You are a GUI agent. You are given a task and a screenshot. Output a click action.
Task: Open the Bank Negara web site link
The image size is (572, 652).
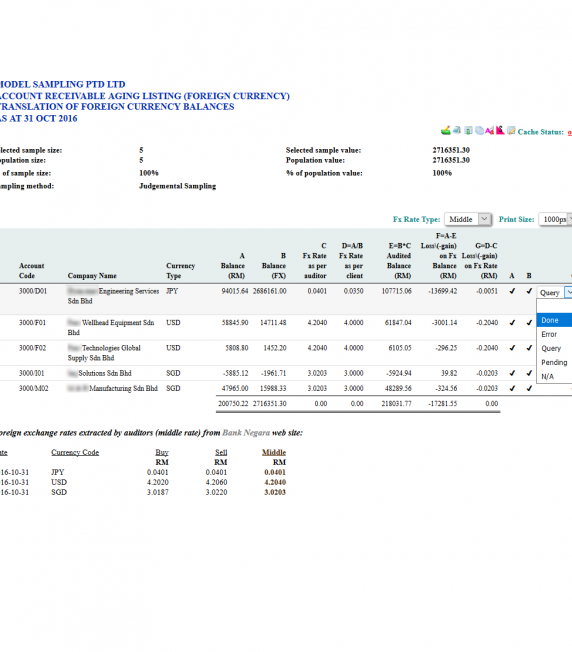click(246, 433)
